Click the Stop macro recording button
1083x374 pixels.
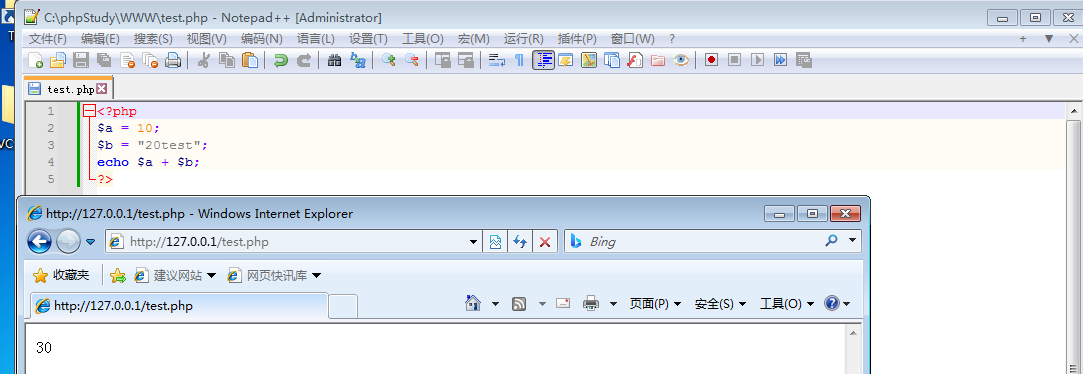[734, 60]
